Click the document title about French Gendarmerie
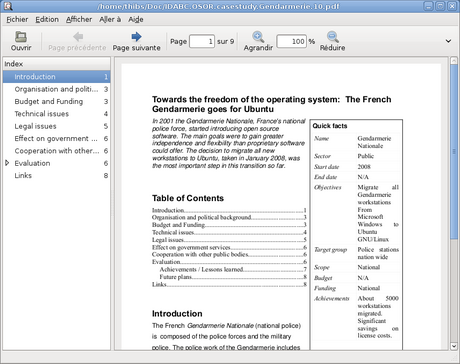Viewport: 460px width, 364px height. (271, 104)
